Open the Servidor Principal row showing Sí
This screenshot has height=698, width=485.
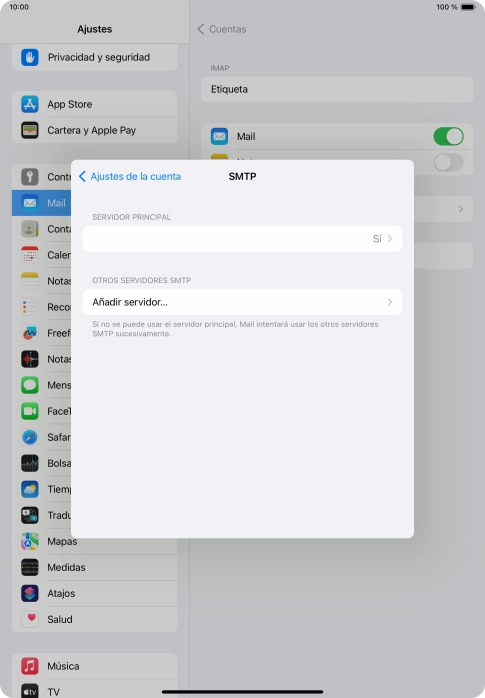pyautogui.click(x=242, y=239)
